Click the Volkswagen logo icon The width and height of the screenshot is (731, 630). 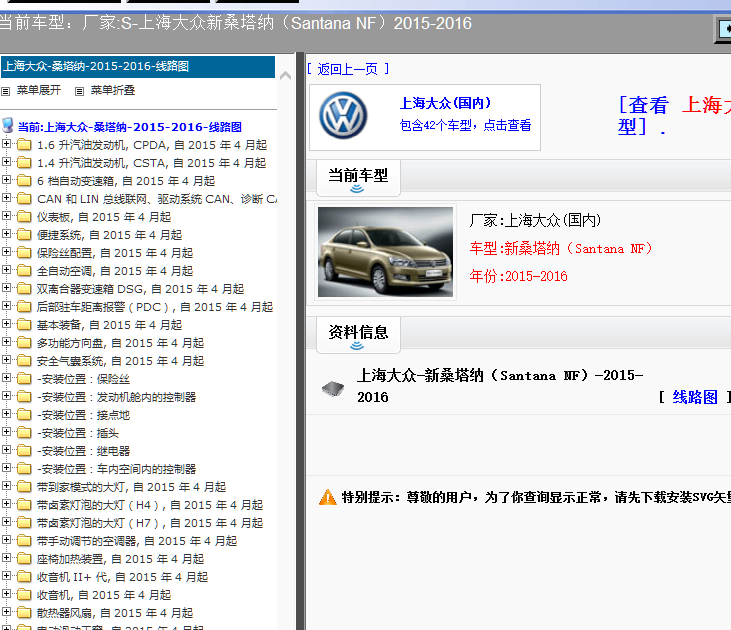click(x=343, y=116)
